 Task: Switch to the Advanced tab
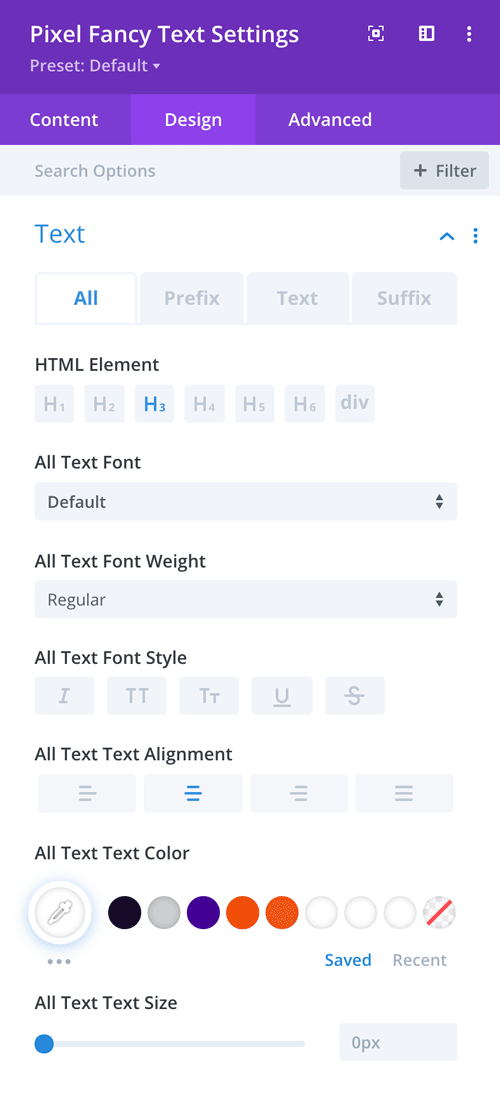click(x=330, y=119)
